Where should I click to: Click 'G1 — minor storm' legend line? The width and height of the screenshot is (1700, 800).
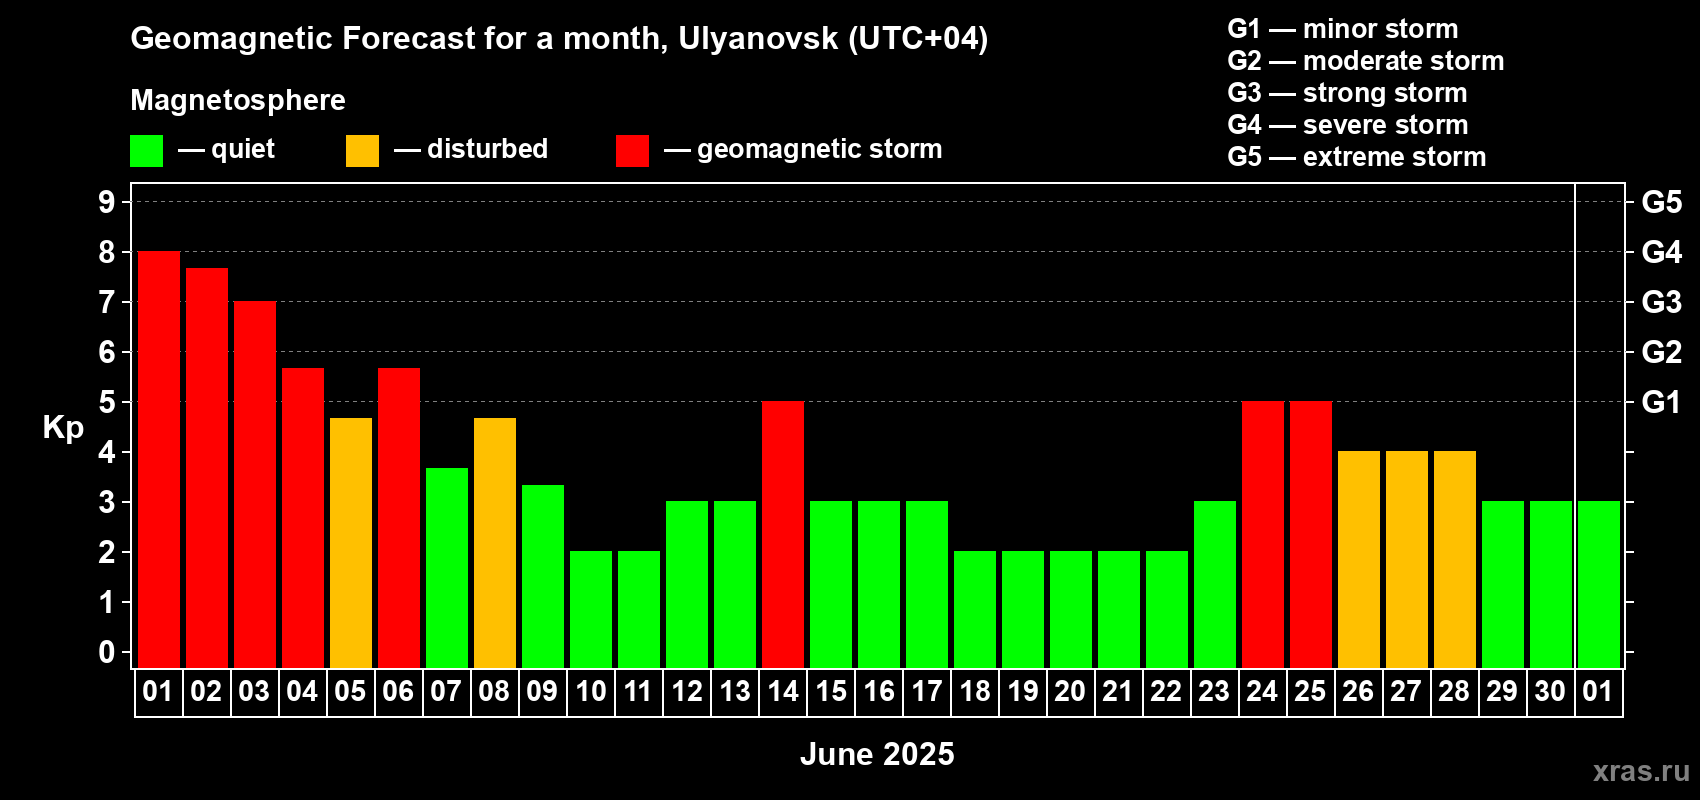(1343, 29)
